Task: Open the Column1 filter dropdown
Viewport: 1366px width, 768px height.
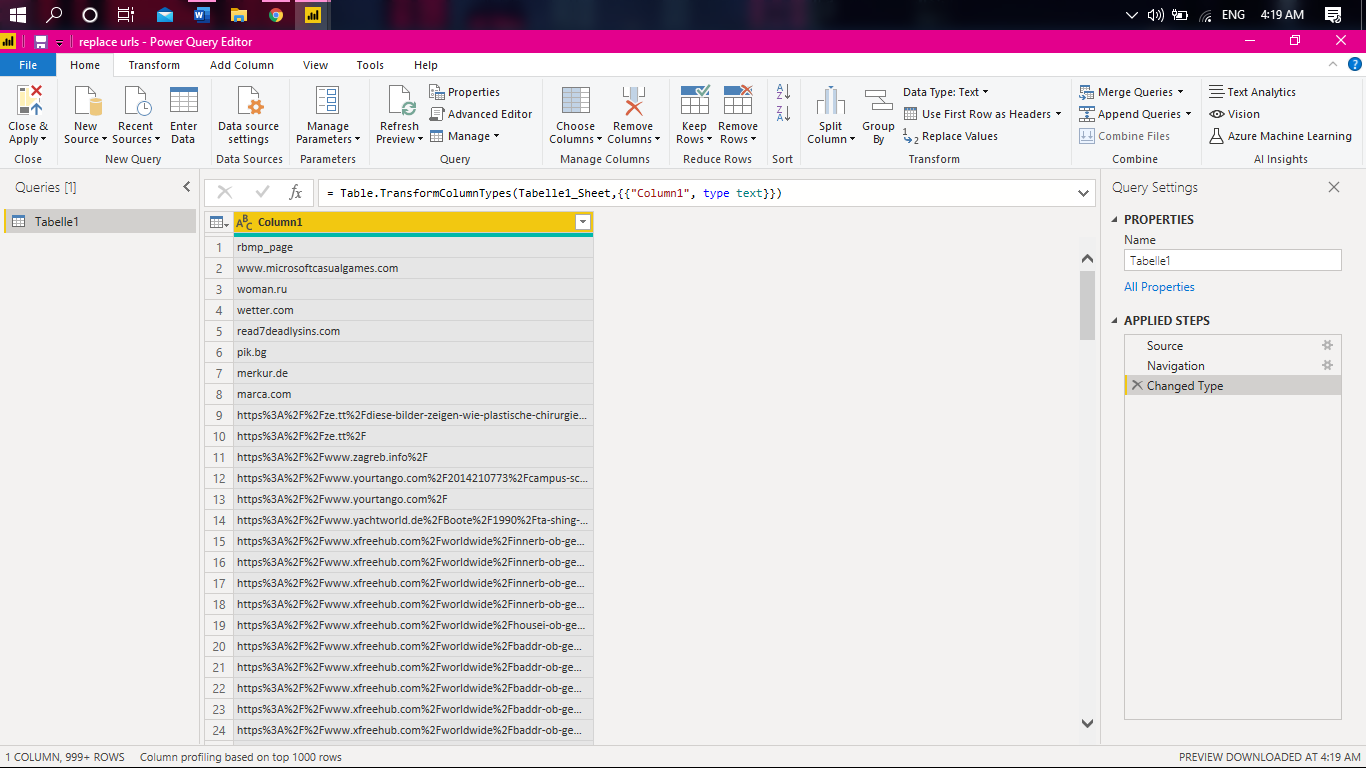Action: pos(582,221)
